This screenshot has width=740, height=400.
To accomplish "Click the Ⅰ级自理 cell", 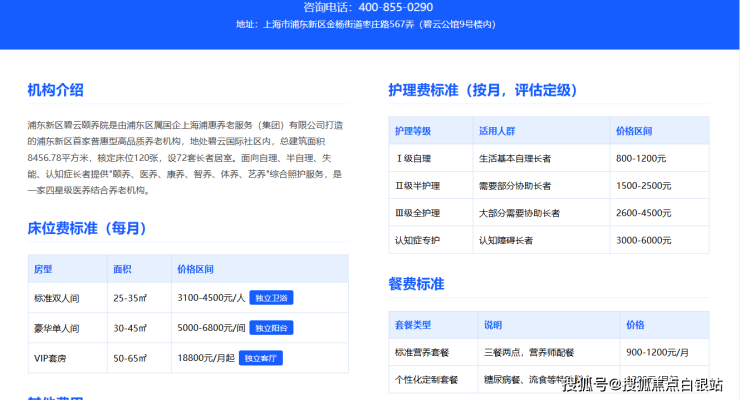I will 413,158.
